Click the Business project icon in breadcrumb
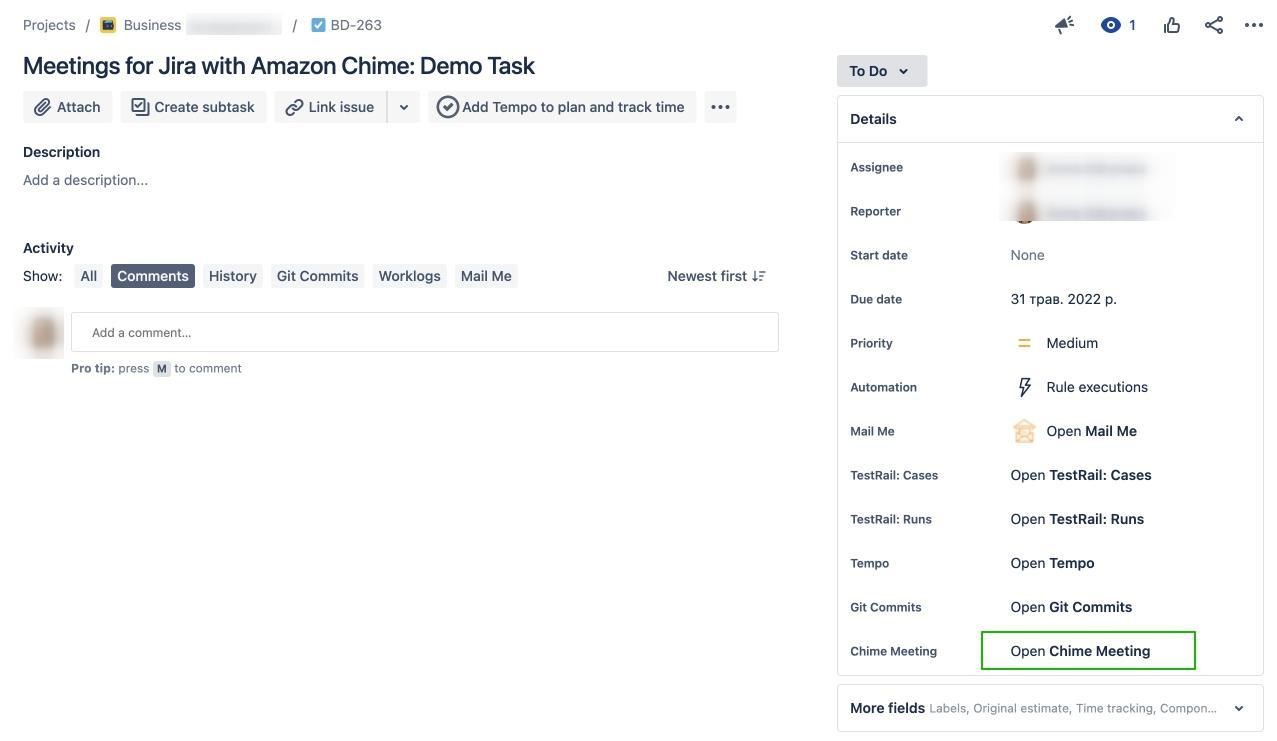This screenshot has width=1277, height=741. click(x=108, y=25)
